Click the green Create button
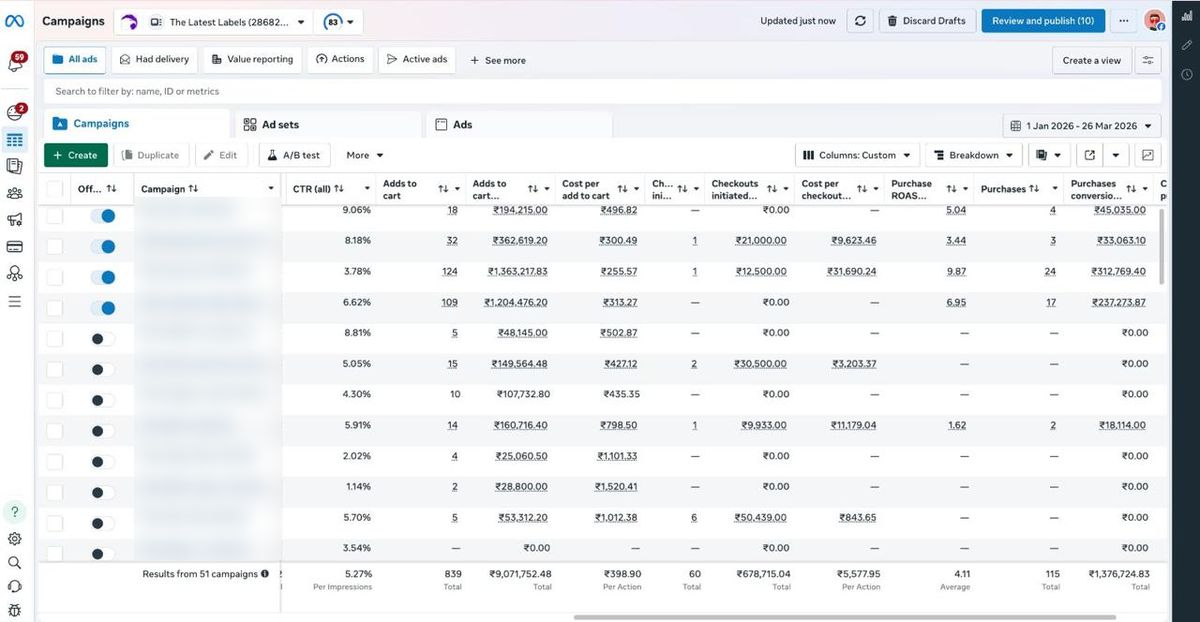This screenshot has height=622, width=1200. click(x=76, y=155)
